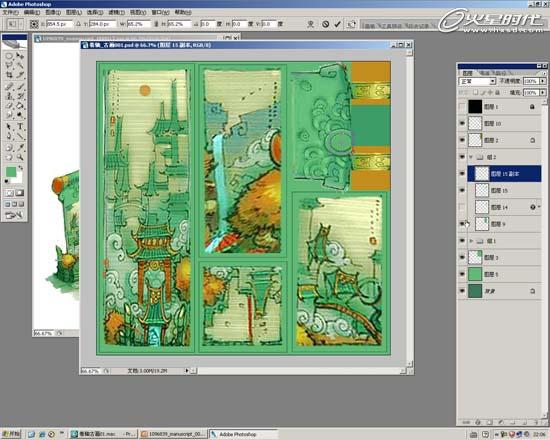Select the Clone Stamp tool
This screenshot has width=550, height=440.
(9, 96)
